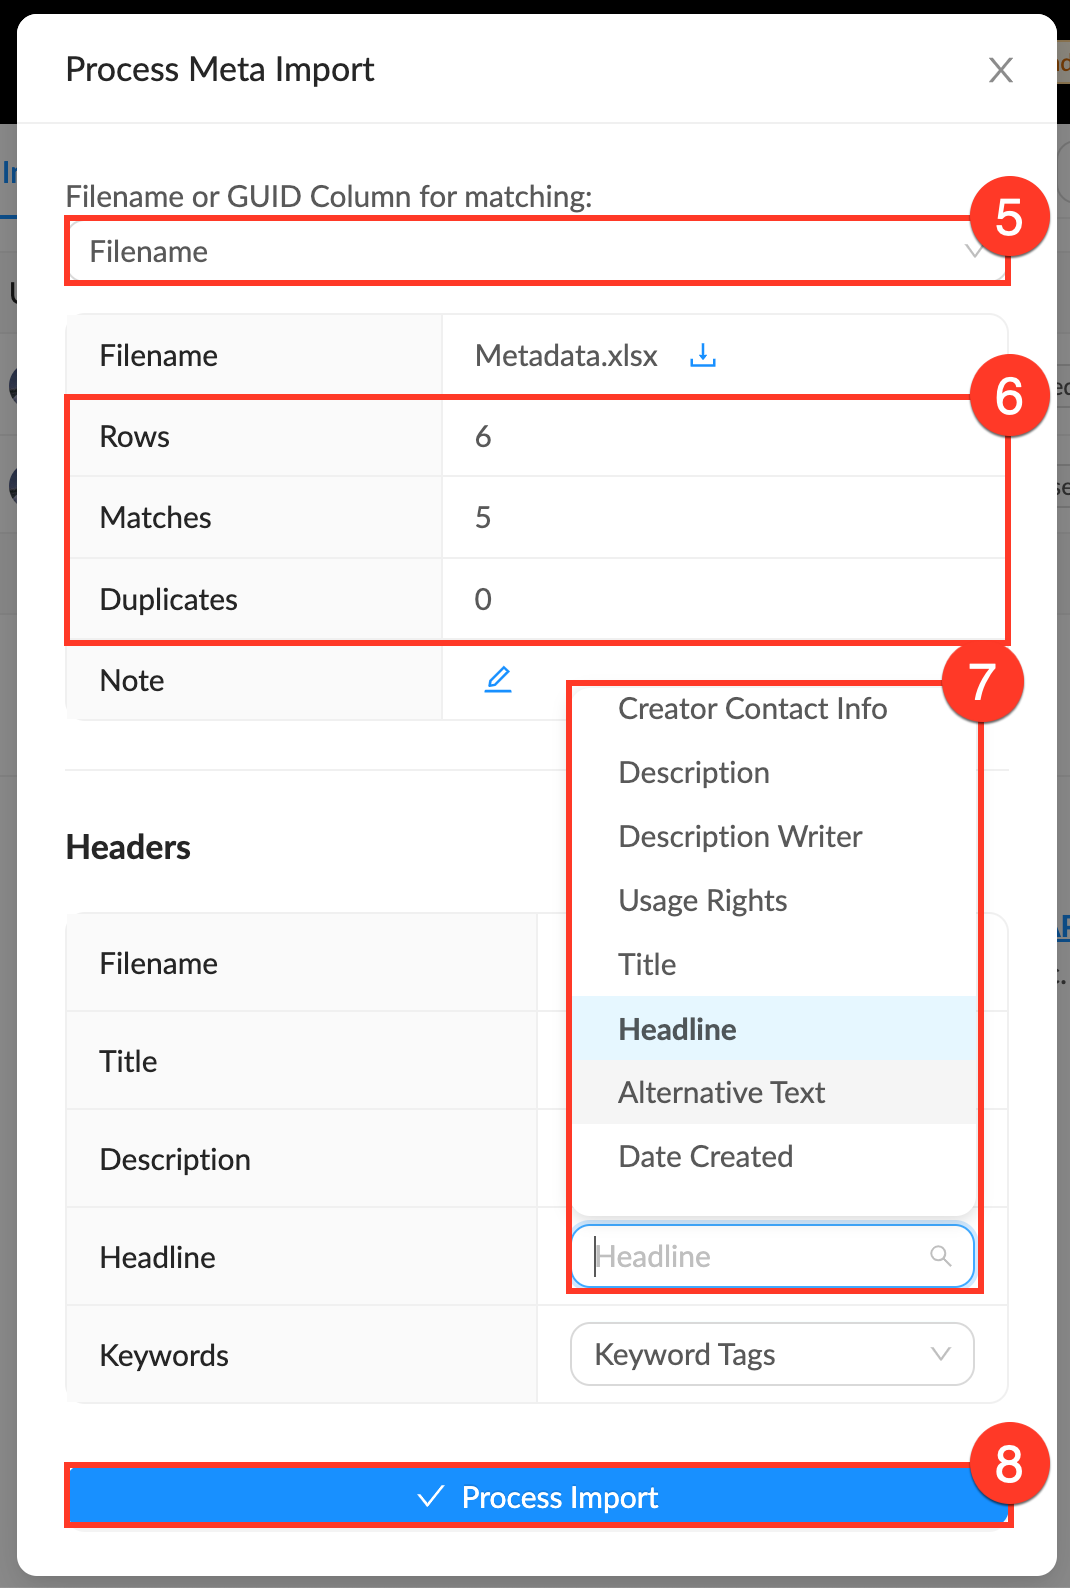Click the Metadata.xlsx filename text

coord(566,356)
